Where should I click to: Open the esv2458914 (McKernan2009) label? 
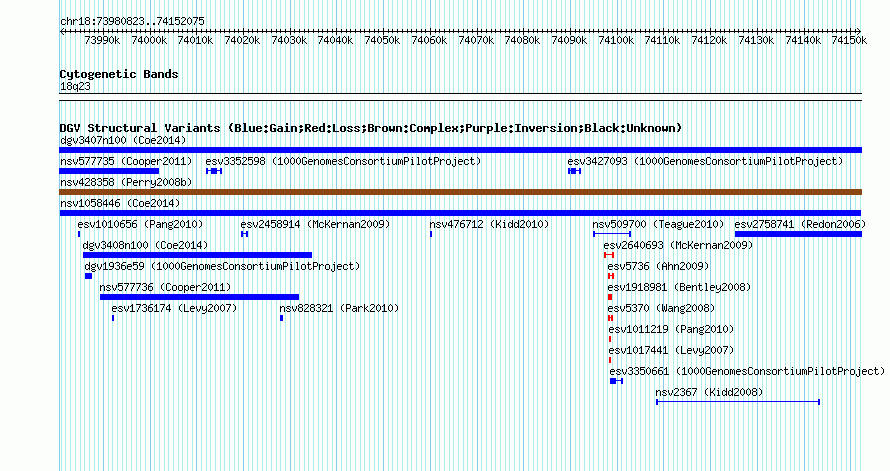tap(316, 224)
